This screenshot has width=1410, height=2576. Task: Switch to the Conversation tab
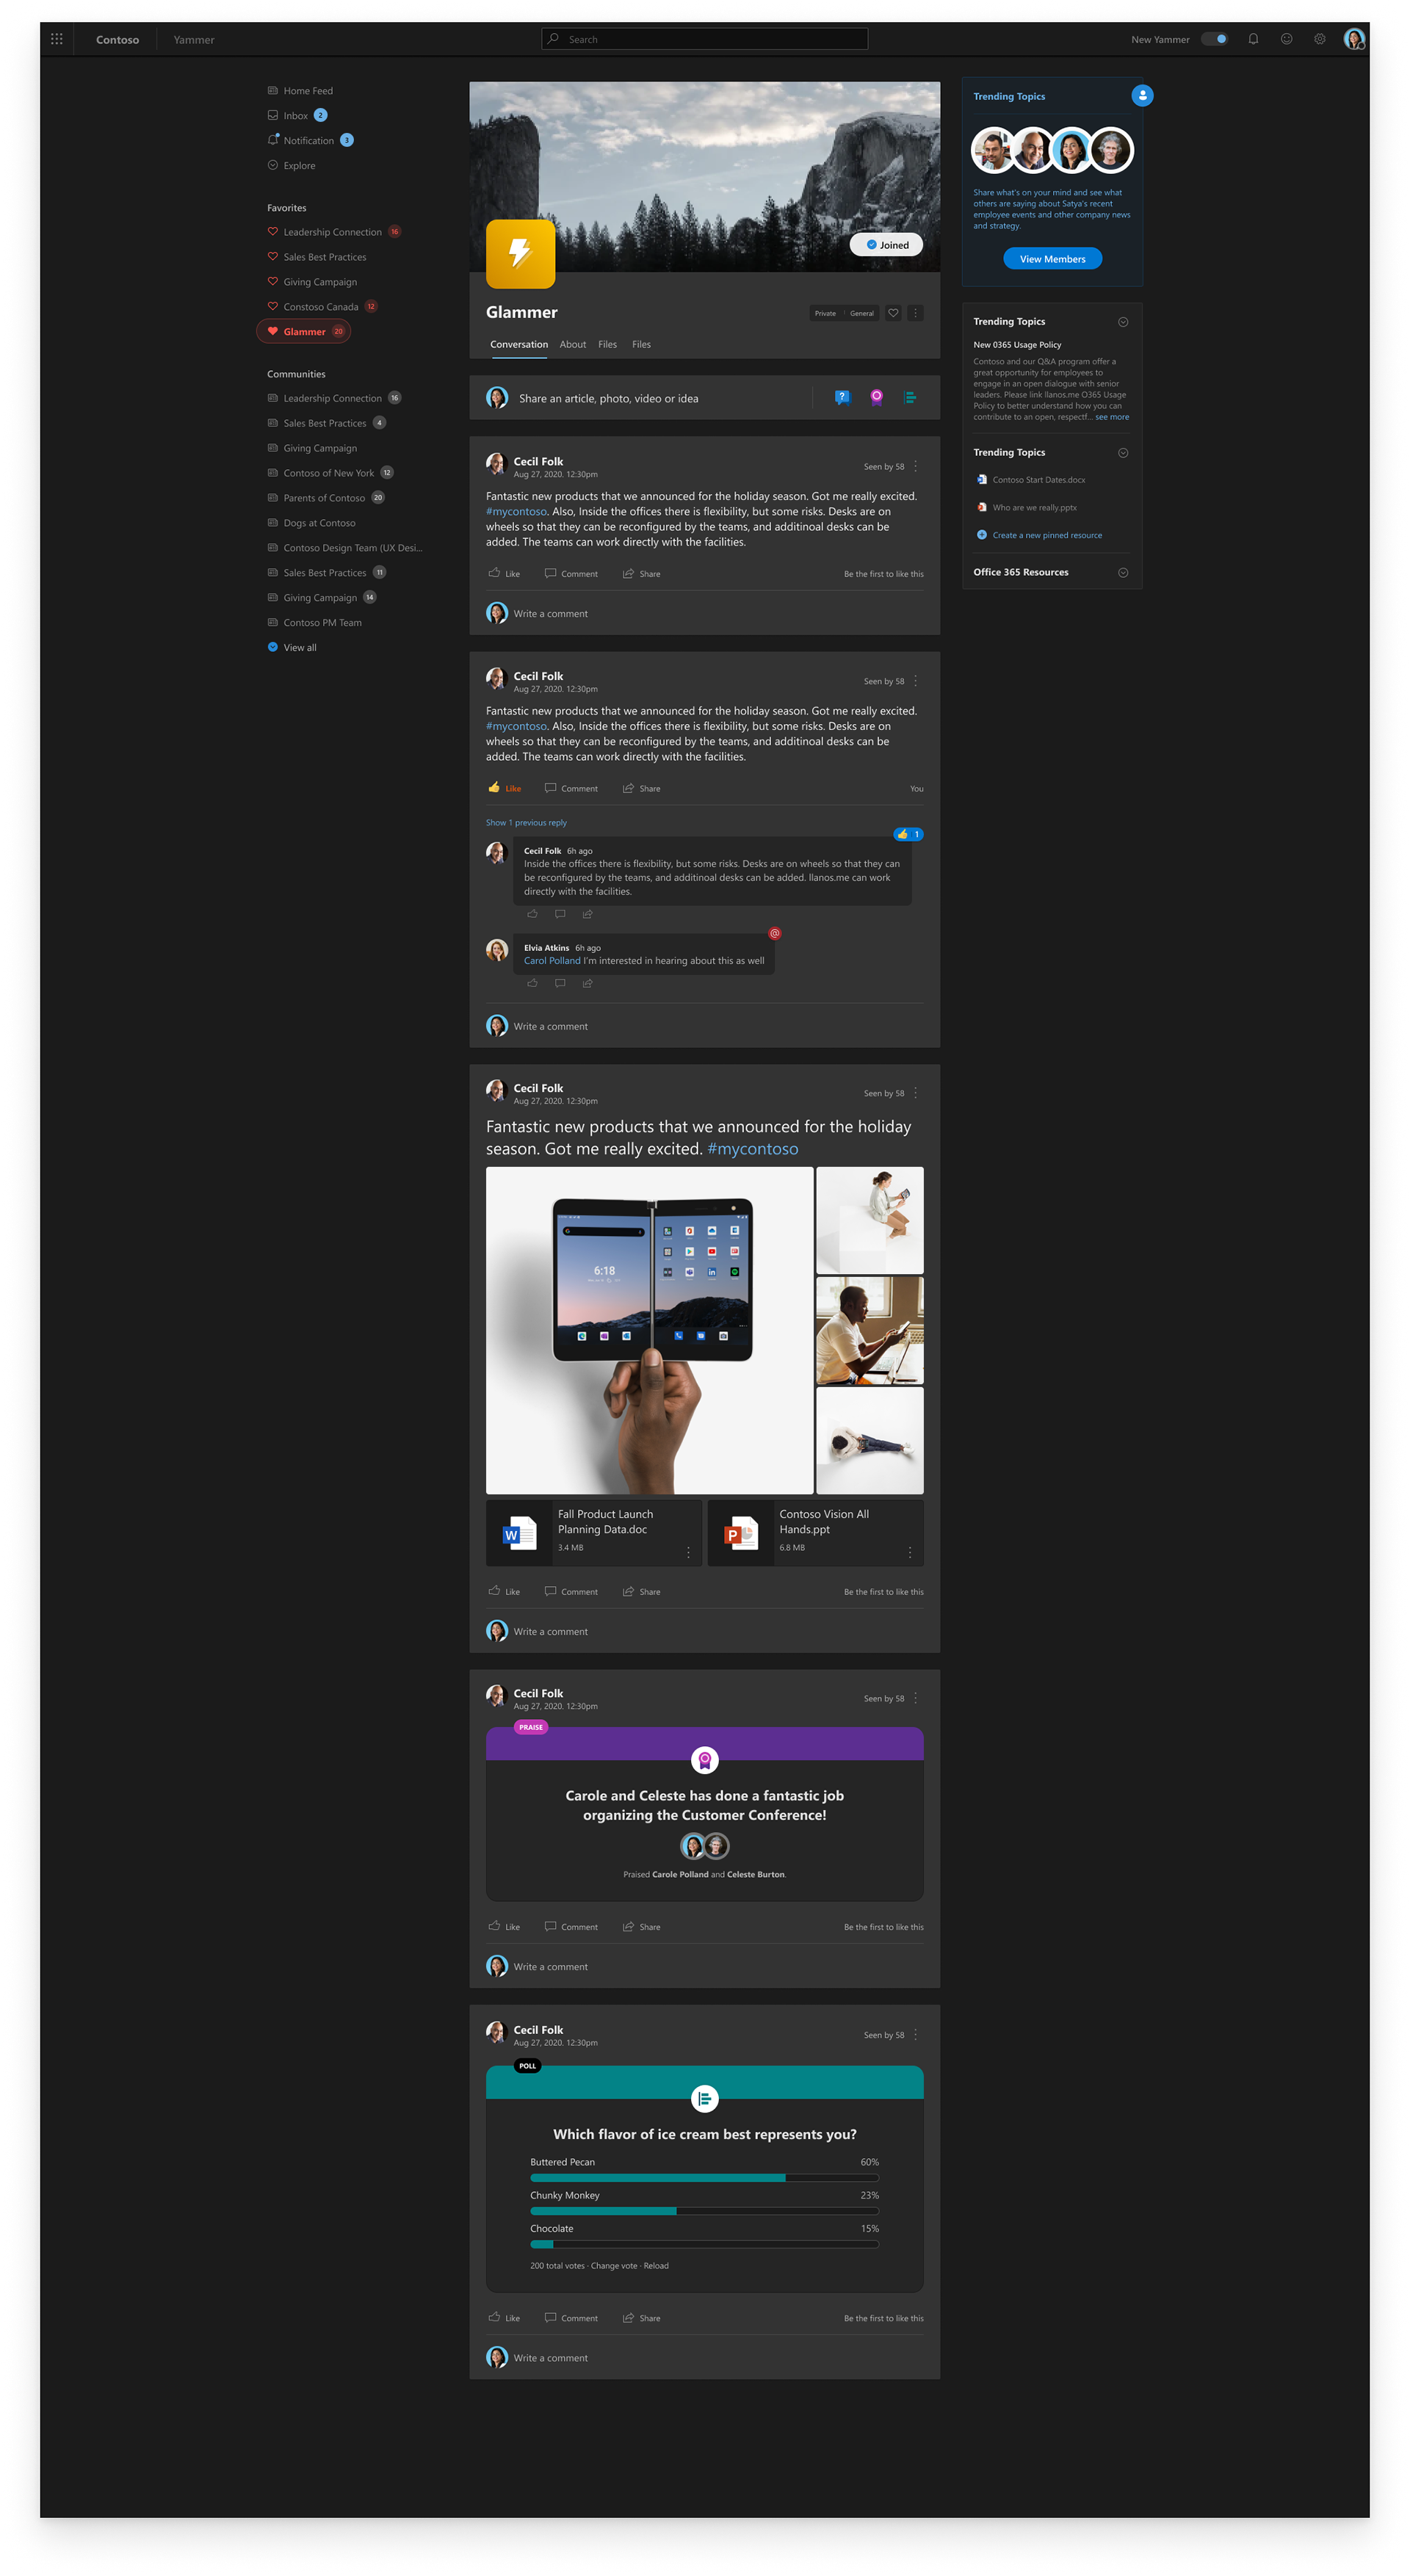(519, 344)
